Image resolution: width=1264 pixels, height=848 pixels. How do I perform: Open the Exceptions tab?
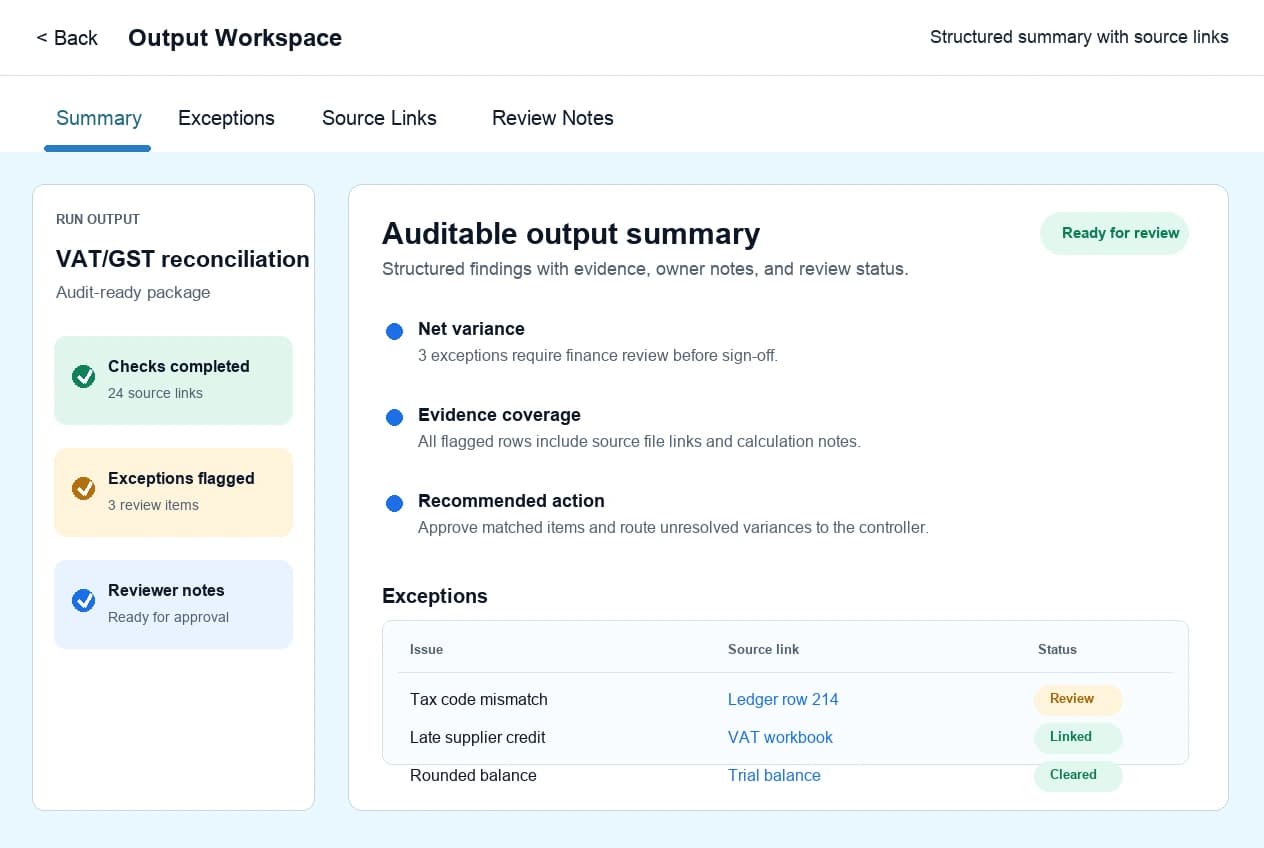(x=226, y=118)
